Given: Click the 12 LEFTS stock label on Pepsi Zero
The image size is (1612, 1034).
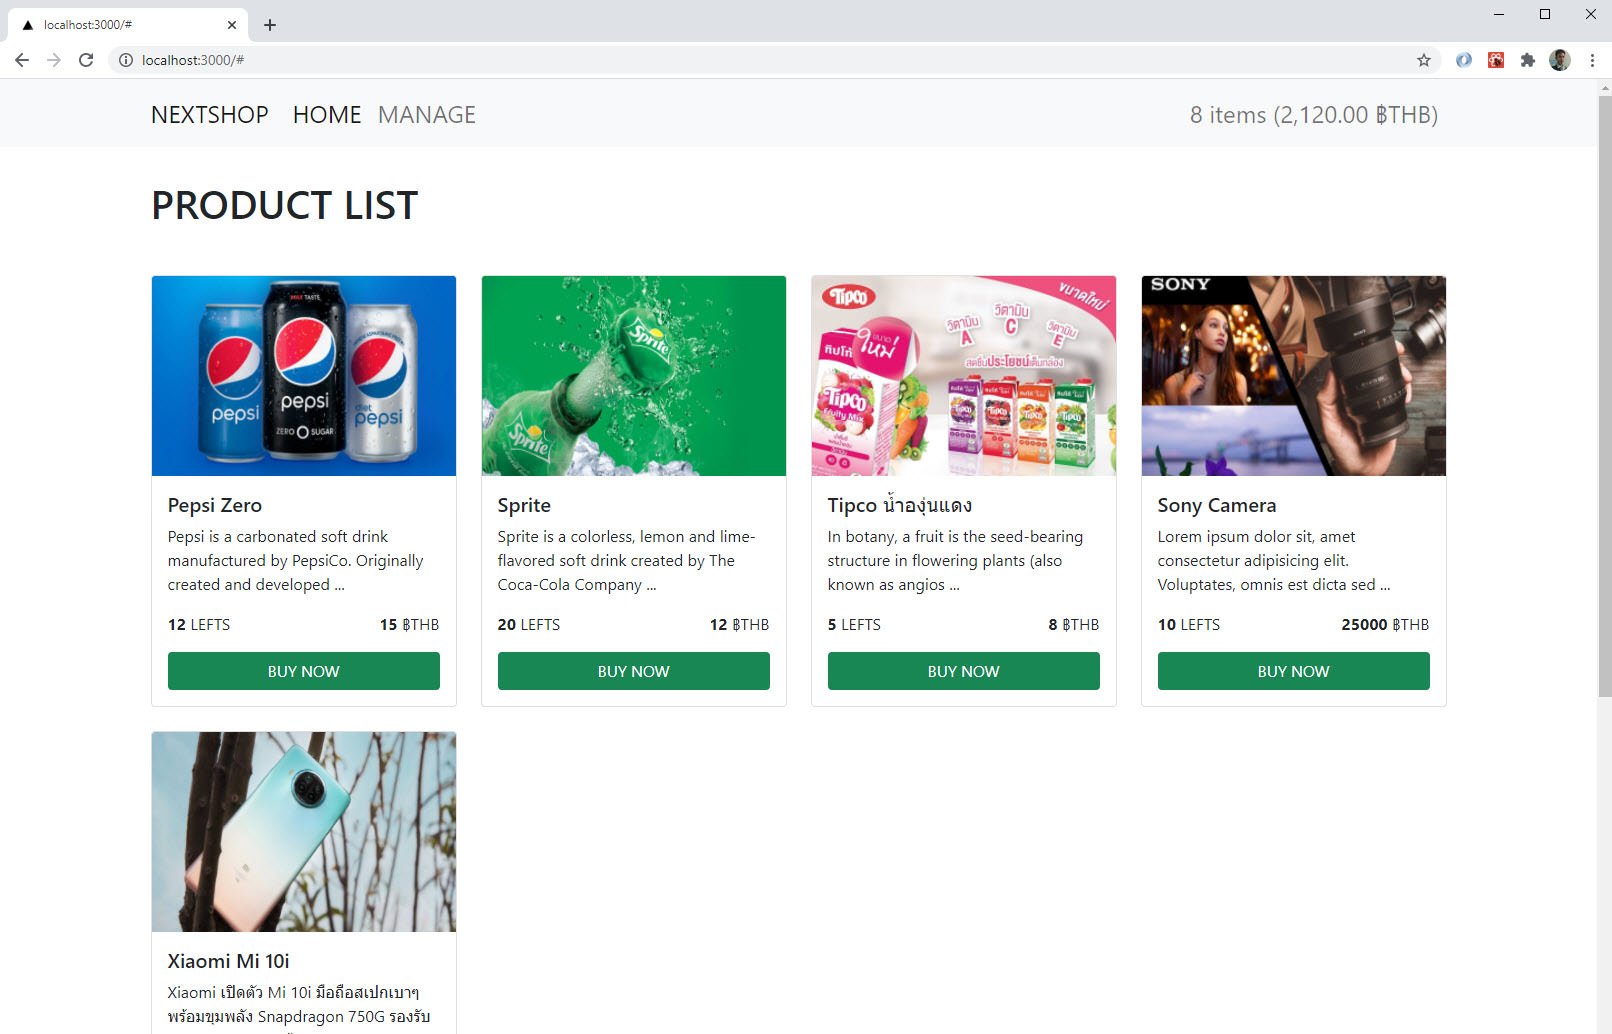Looking at the screenshot, I should (199, 624).
